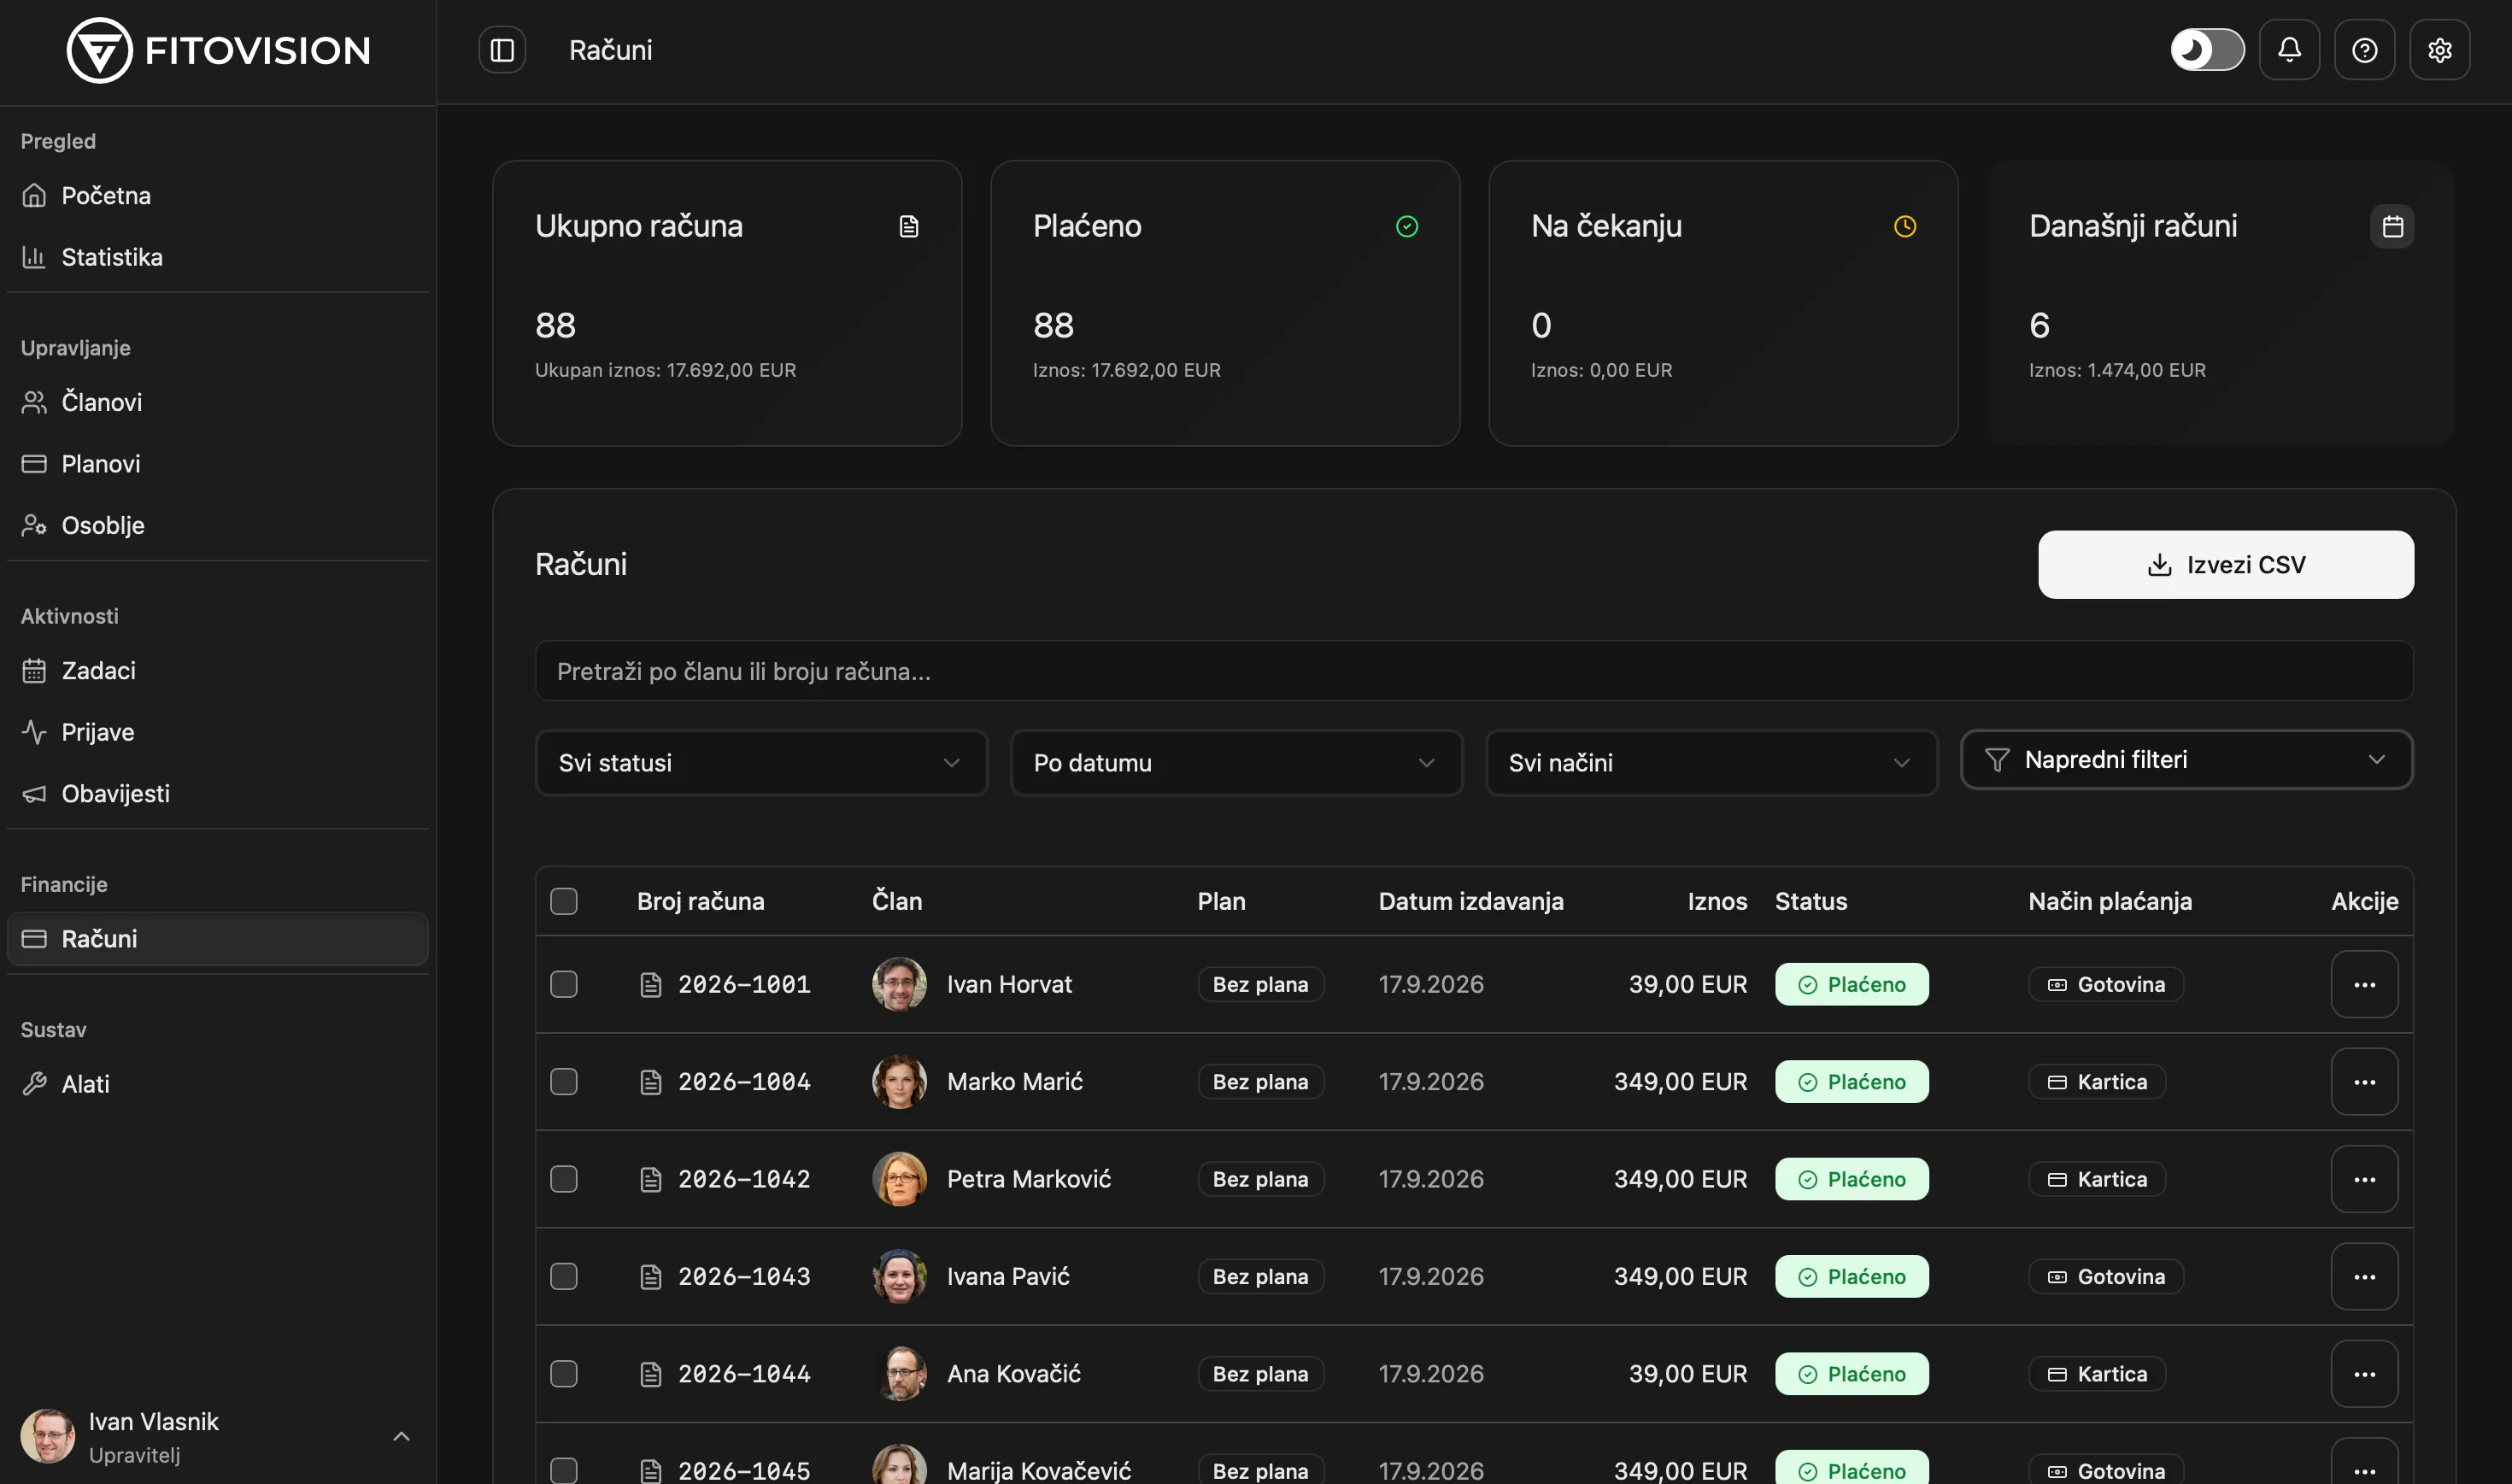The width and height of the screenshot is (2512, 1484).
Task: Open the Svi statusi dropdown
Action: click(761, 762)
